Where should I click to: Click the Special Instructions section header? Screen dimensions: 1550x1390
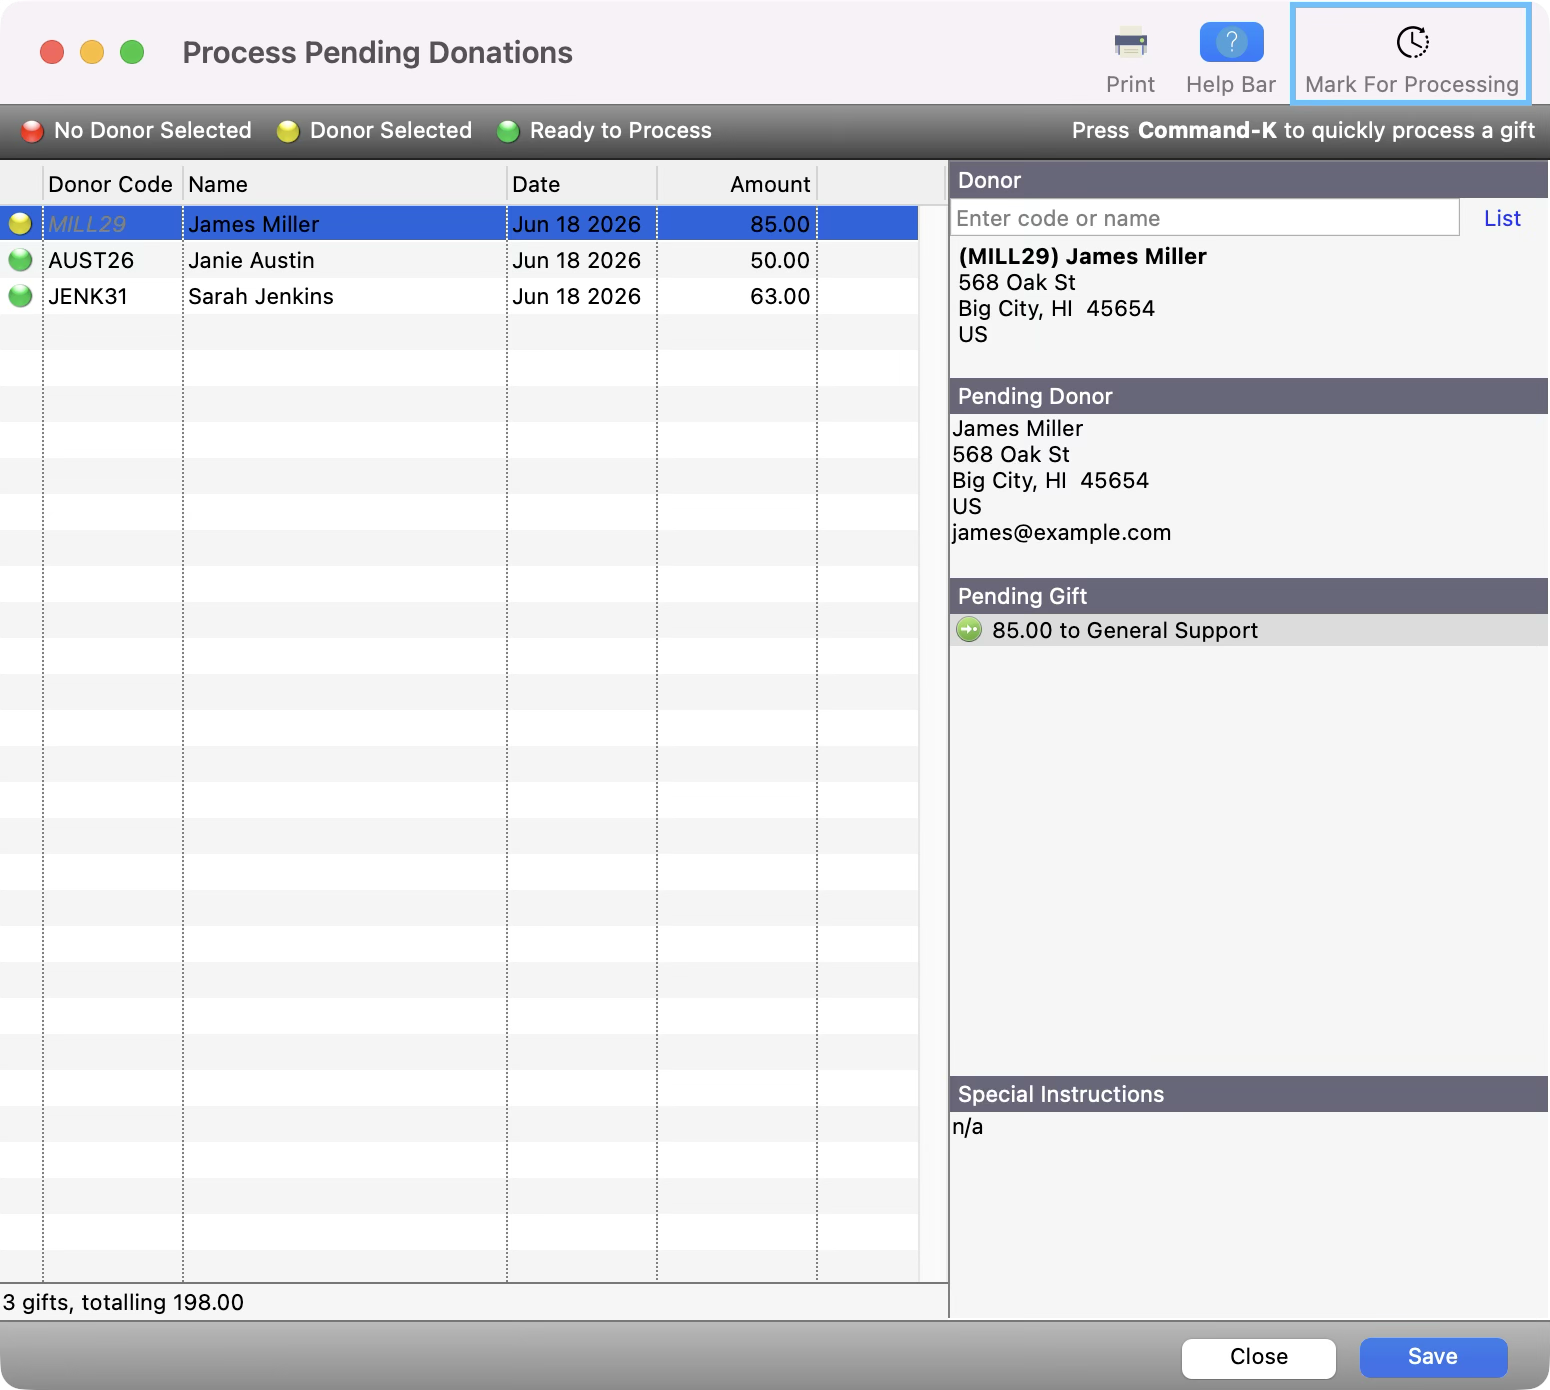tap(1249, 1094)
